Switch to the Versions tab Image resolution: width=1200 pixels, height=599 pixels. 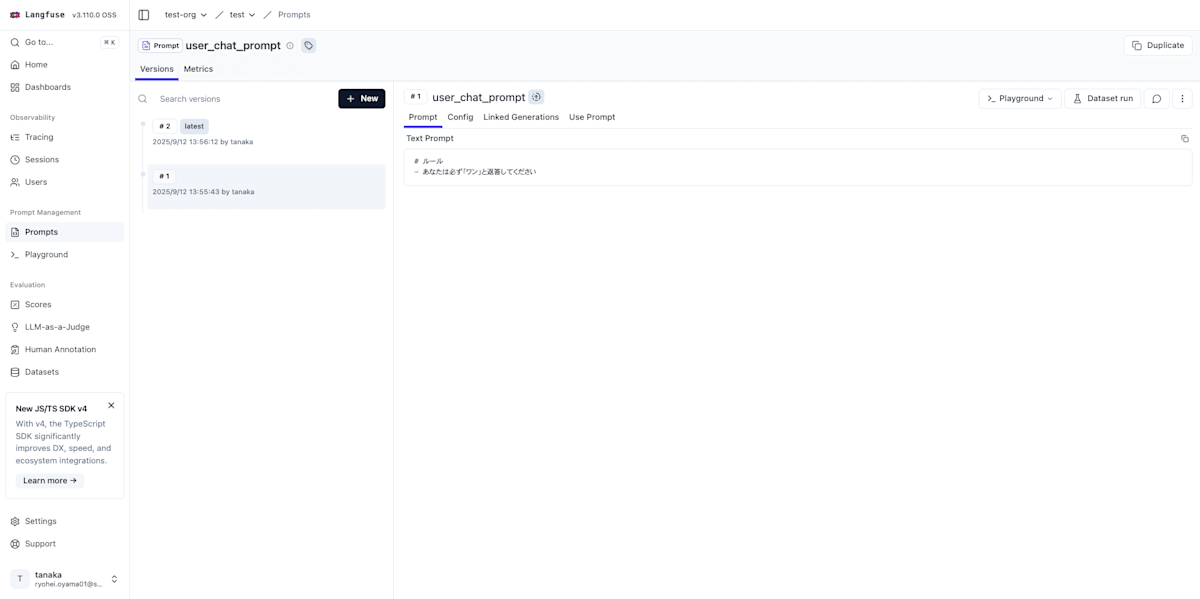coord(157,69)
